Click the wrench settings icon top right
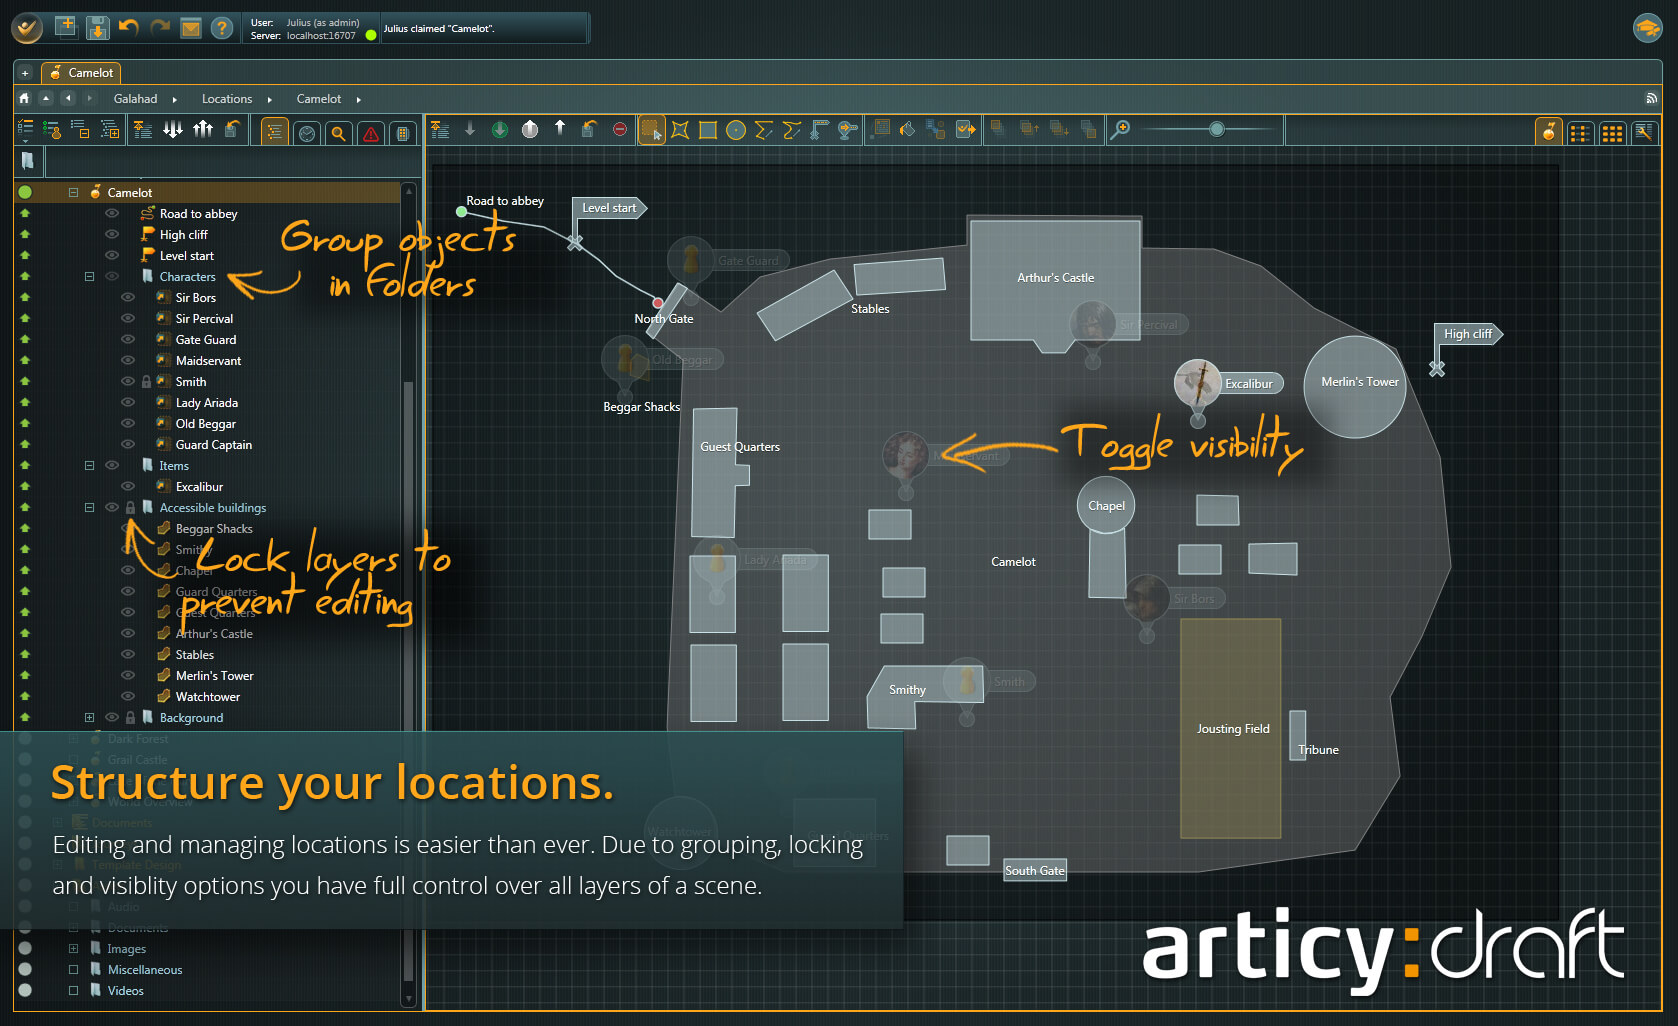 click(x=1646, y=132)
